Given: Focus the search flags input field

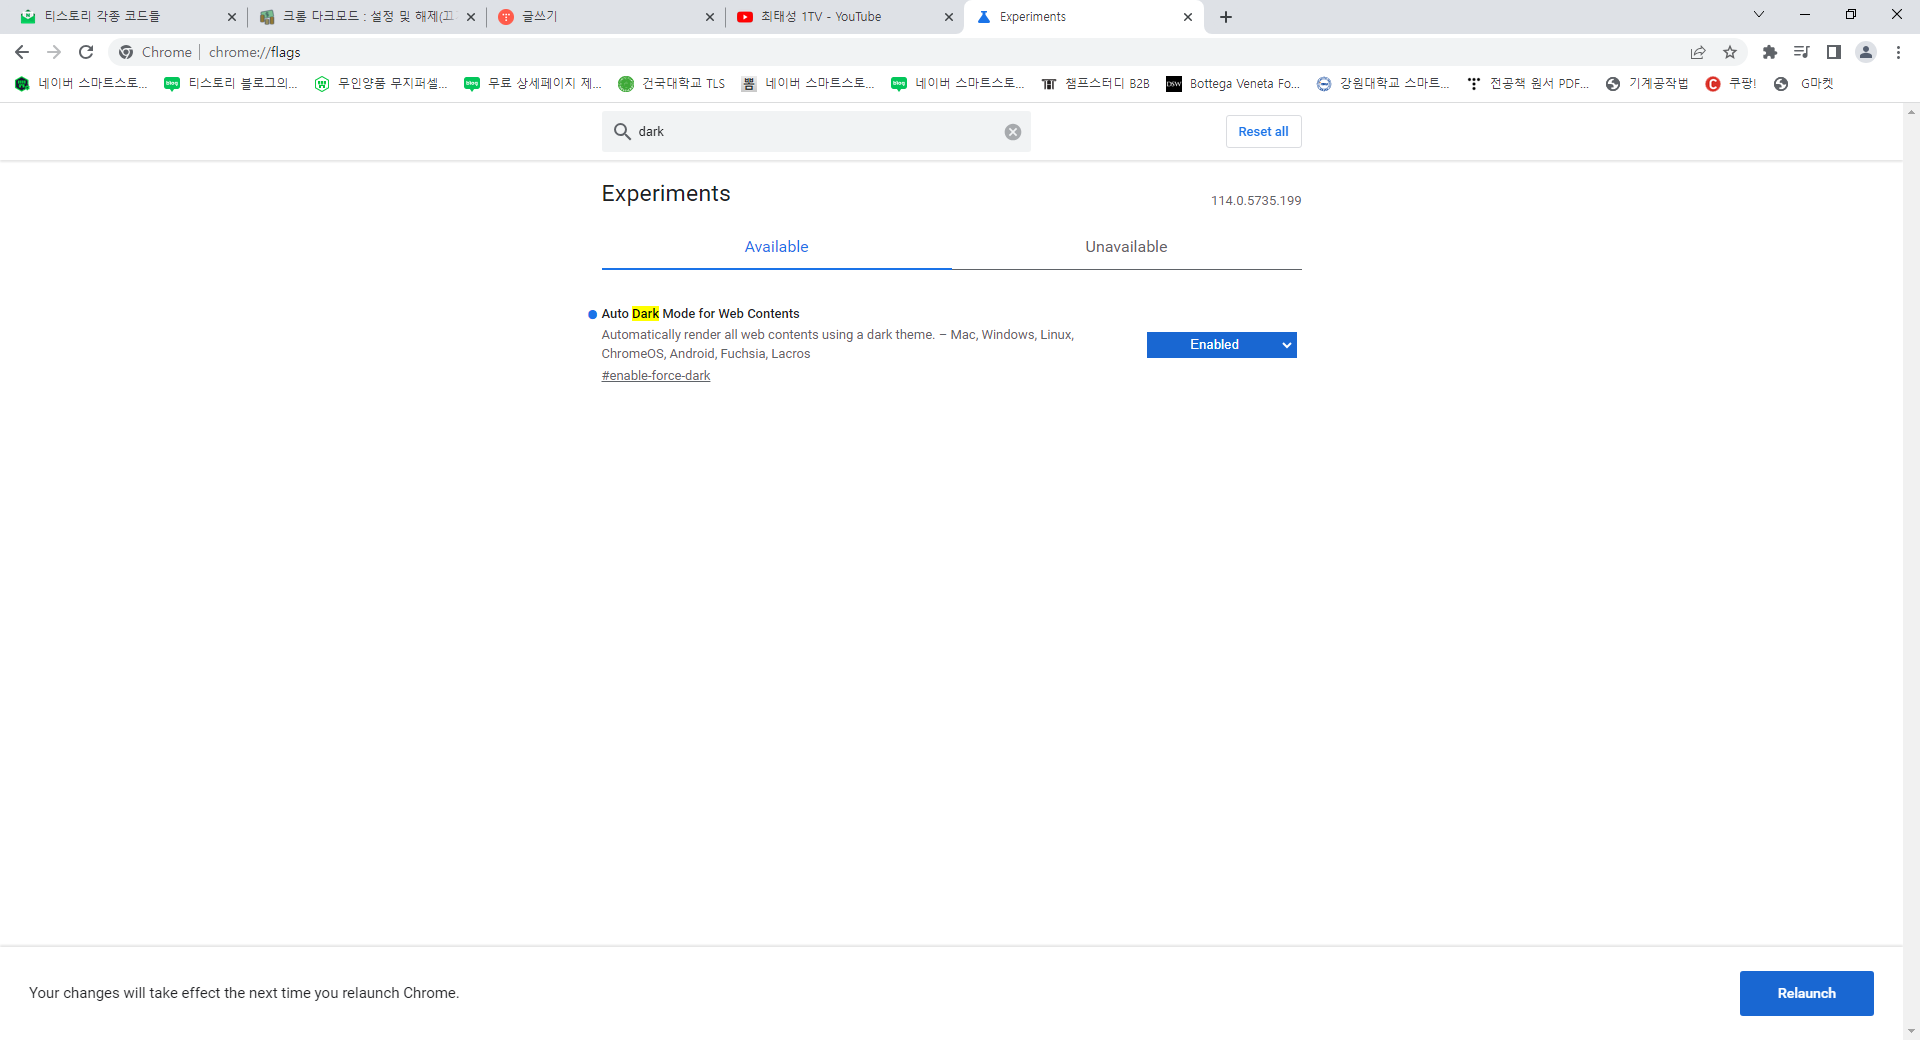Looking at the screenshot, I should click(816, 132).
